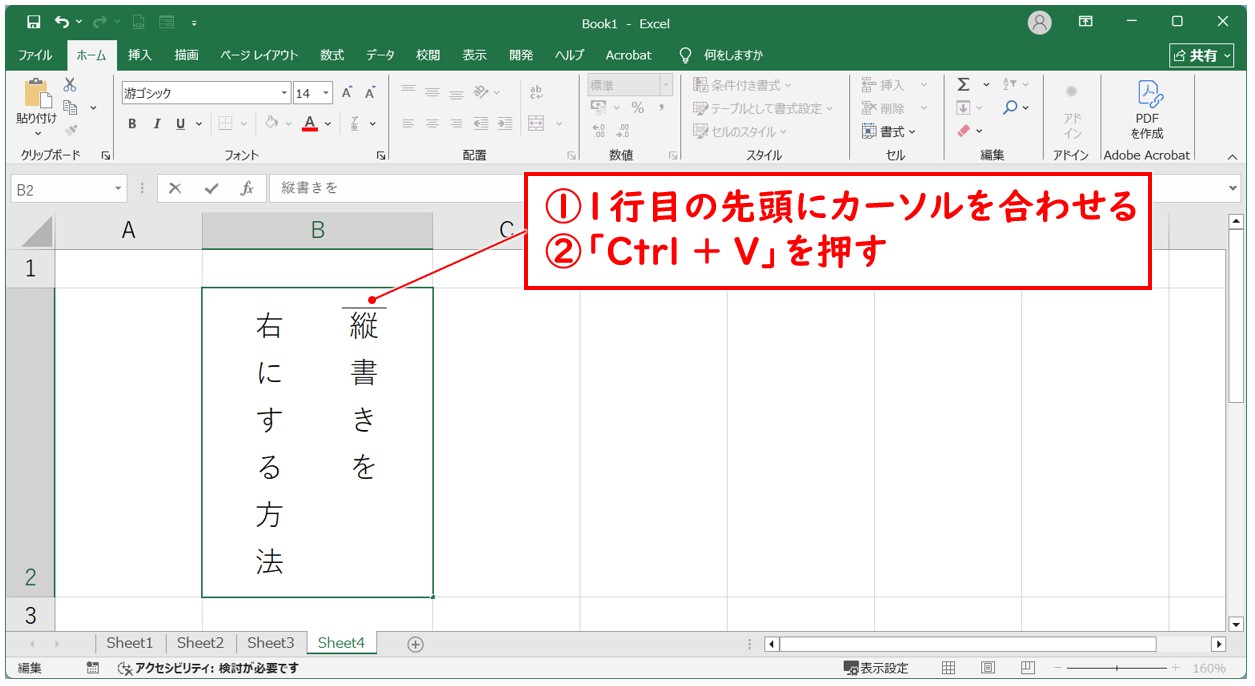Open the Font group dialog launcher
1255x686 pixels.
381,156
